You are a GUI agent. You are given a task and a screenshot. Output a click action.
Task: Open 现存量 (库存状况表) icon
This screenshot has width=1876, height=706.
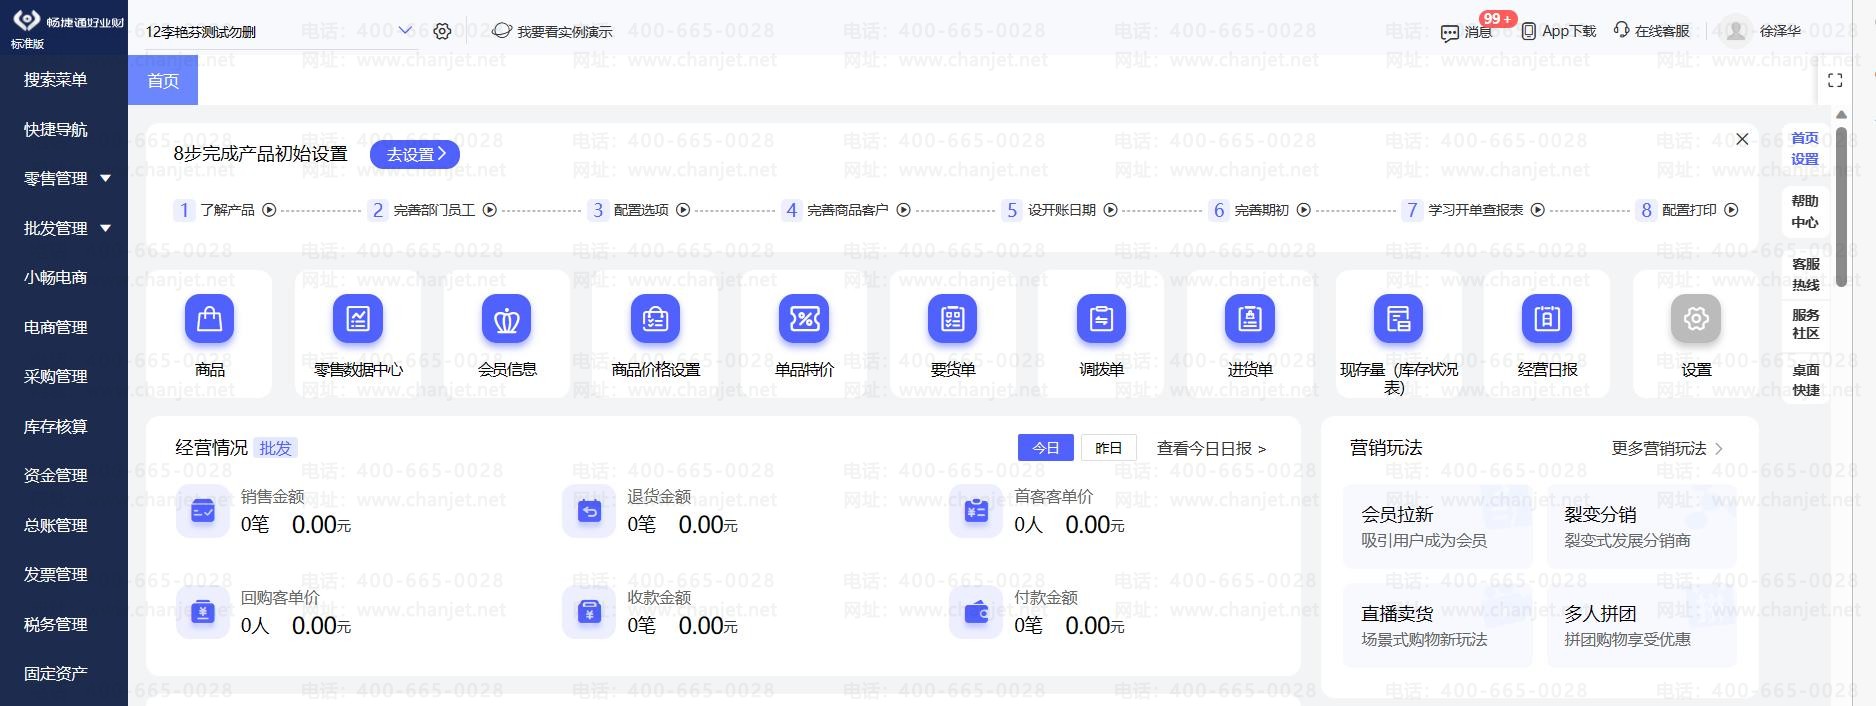tap(1399, 319)
